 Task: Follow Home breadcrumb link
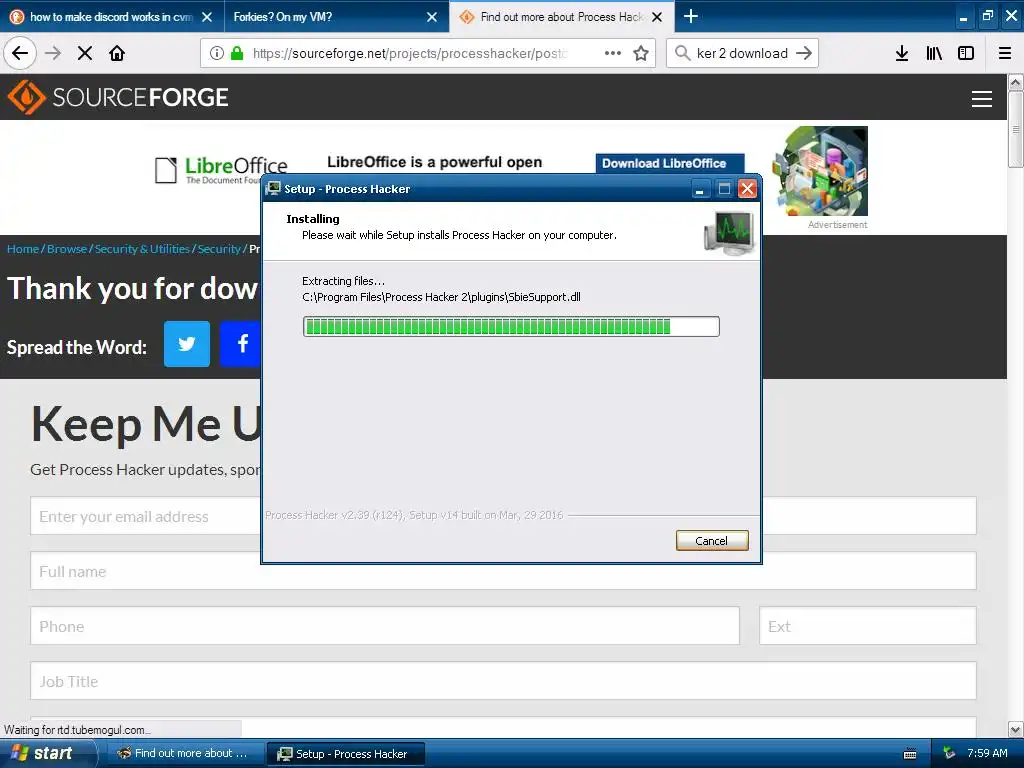pyautogui.click(x=23, y=249)
